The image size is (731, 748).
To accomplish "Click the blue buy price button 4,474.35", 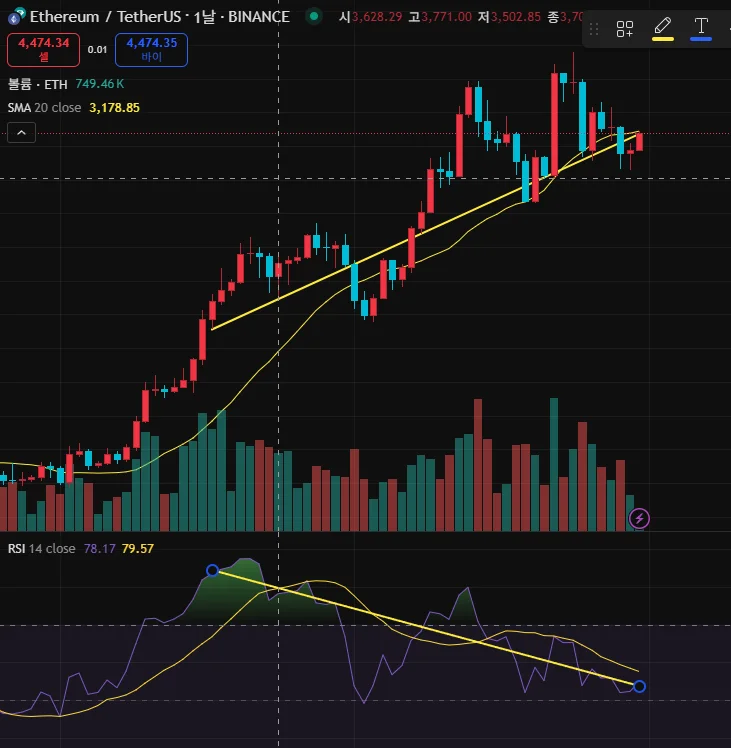I will [x=151, y=50].
